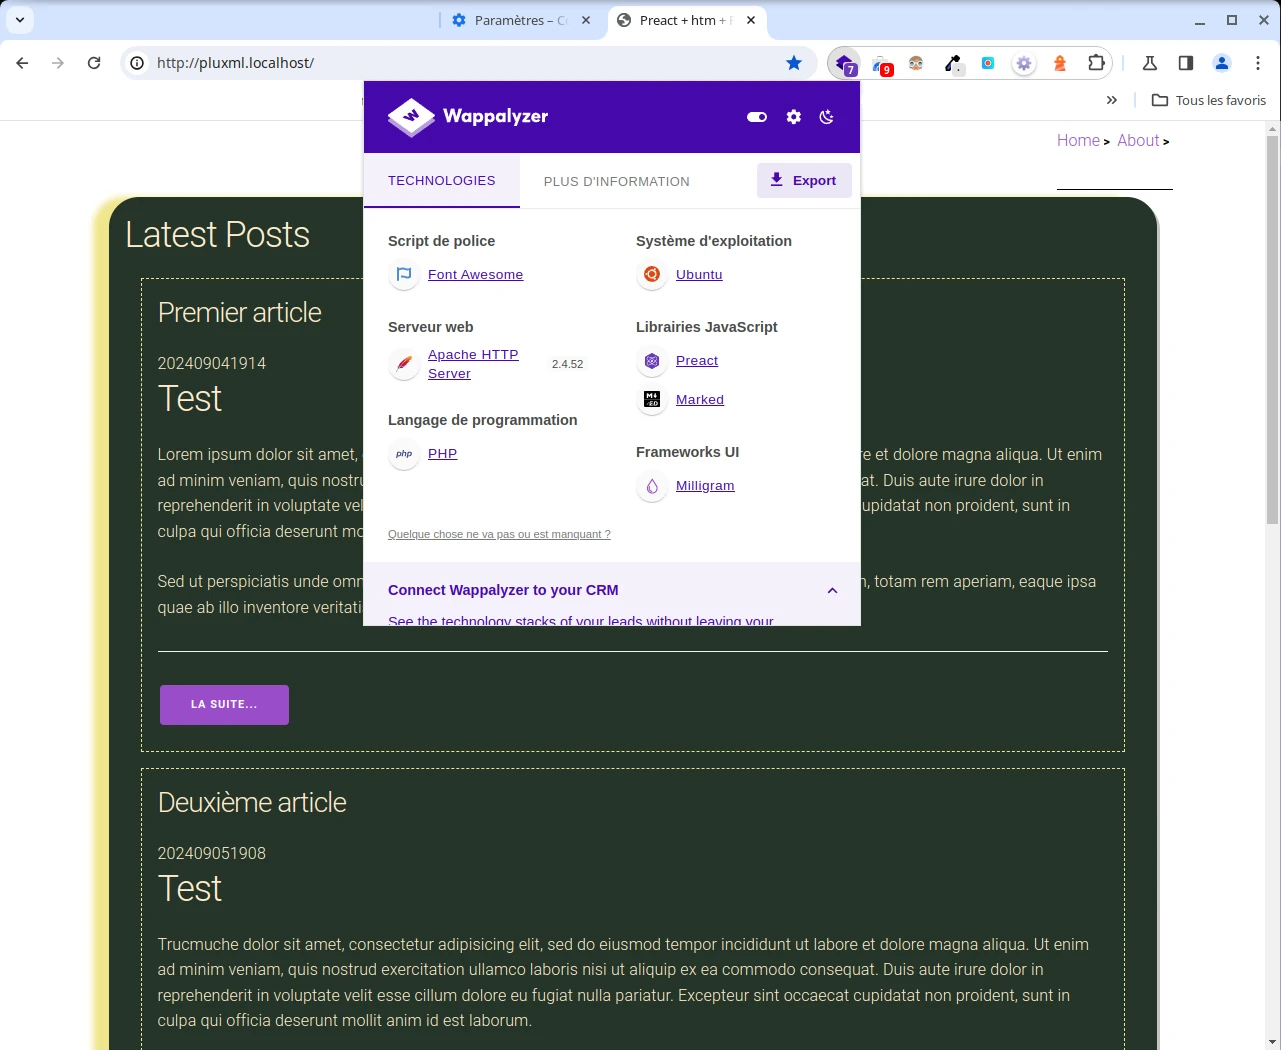1281x1050 pixels.
Task: Click the Apache feather icon
Action: pyautogui.click(x=404, y=364)
